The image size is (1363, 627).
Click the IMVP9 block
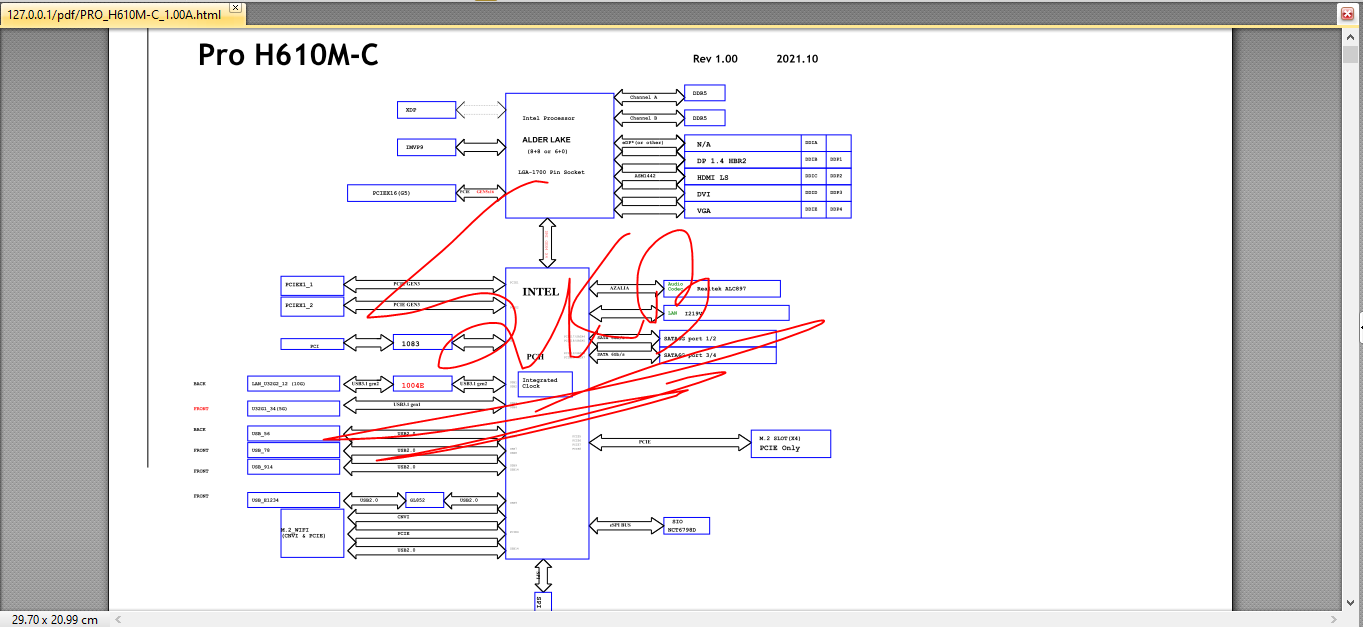426,147
